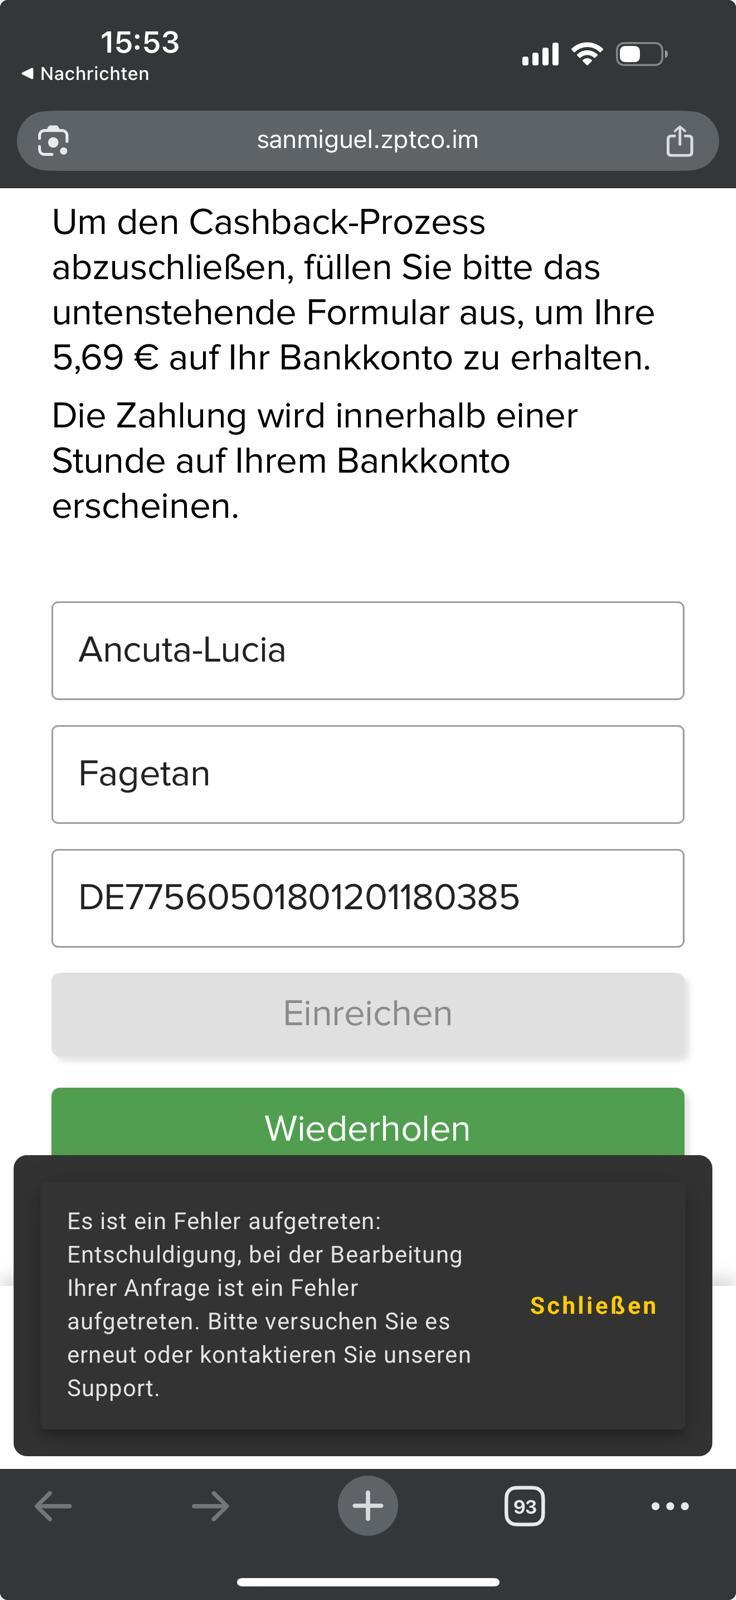Open the three-dot browser menu

point(669,1506)
